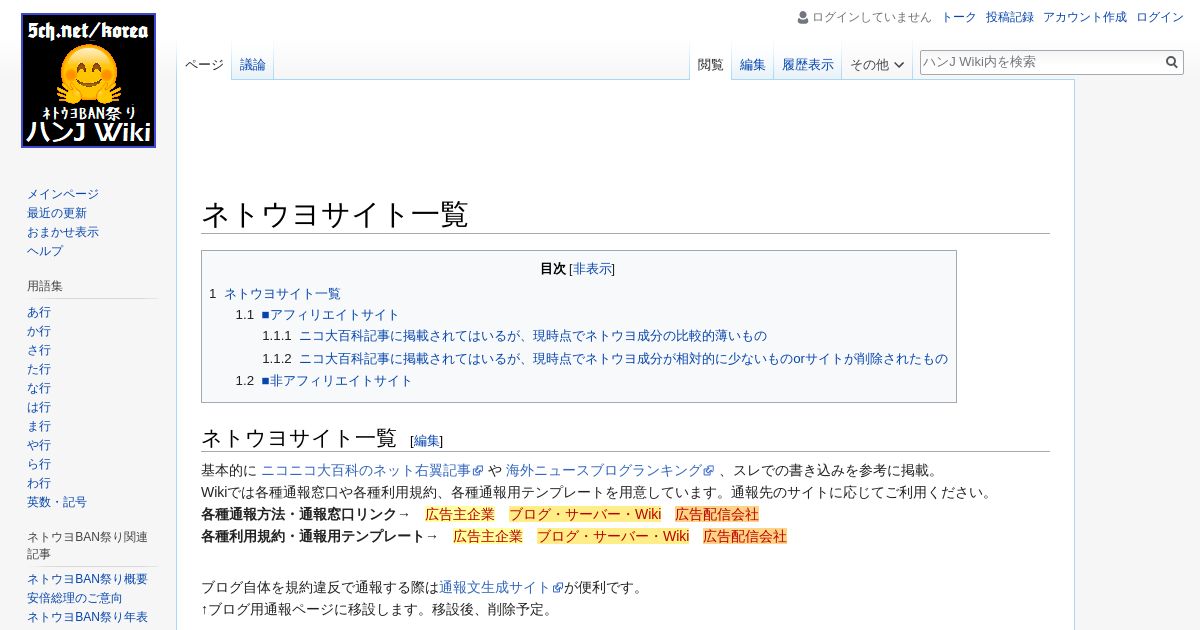This screenshot has height=630, width=1200.
Task: Hide the table of contents via 非表示
Action: pos(592,269)
